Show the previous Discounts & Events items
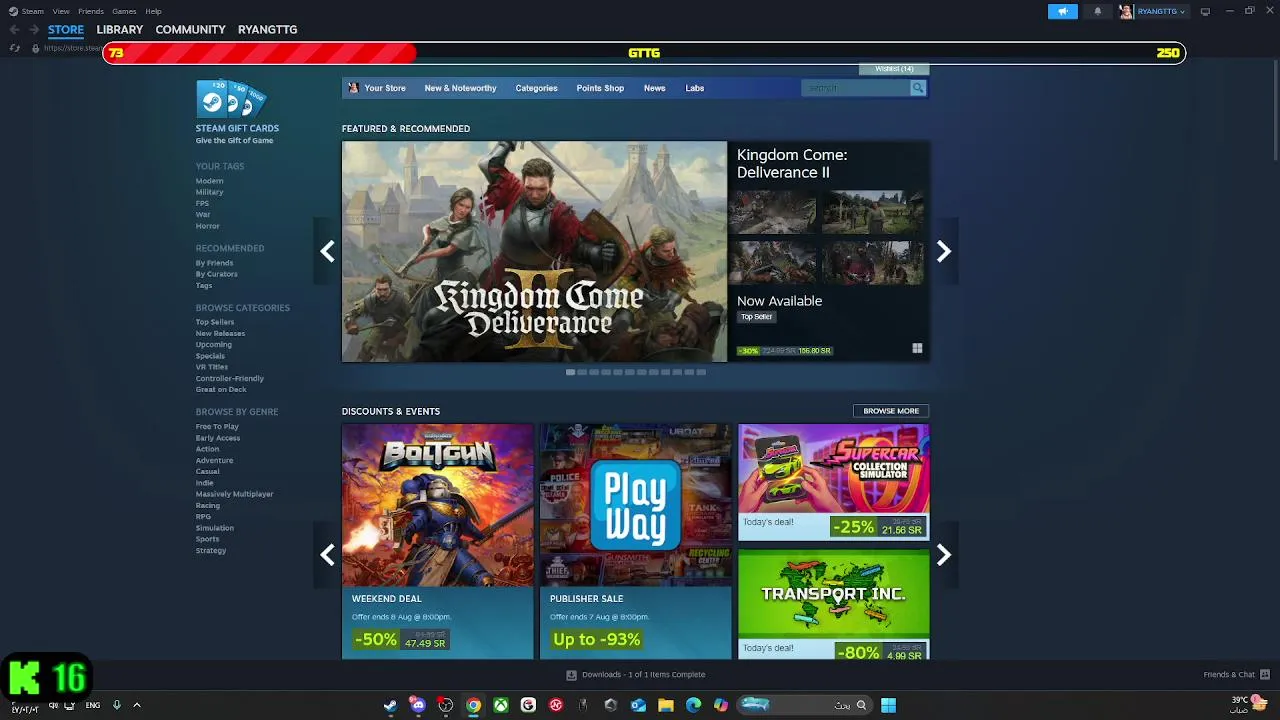The height and width of the screenshot is (720, 1280). pyautogui.click(x=327, y=555)
